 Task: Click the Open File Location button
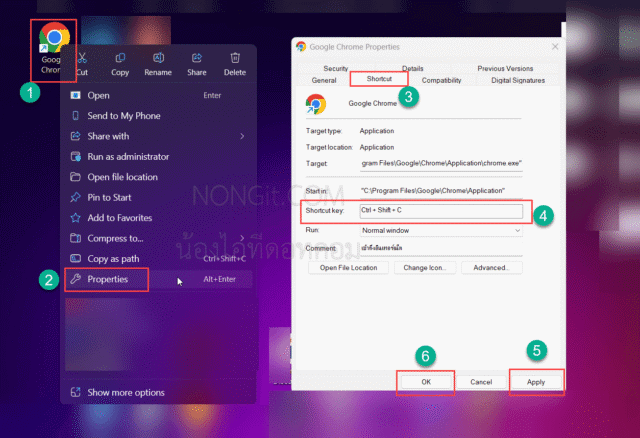(x=349, y=268)
